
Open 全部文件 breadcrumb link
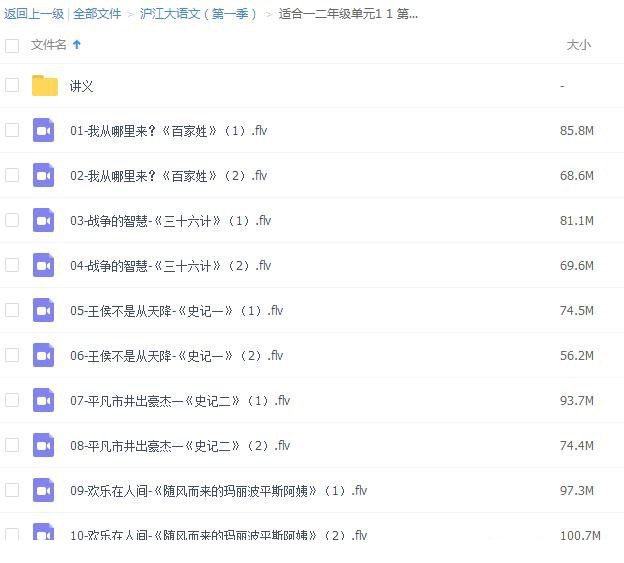[97, 14]
